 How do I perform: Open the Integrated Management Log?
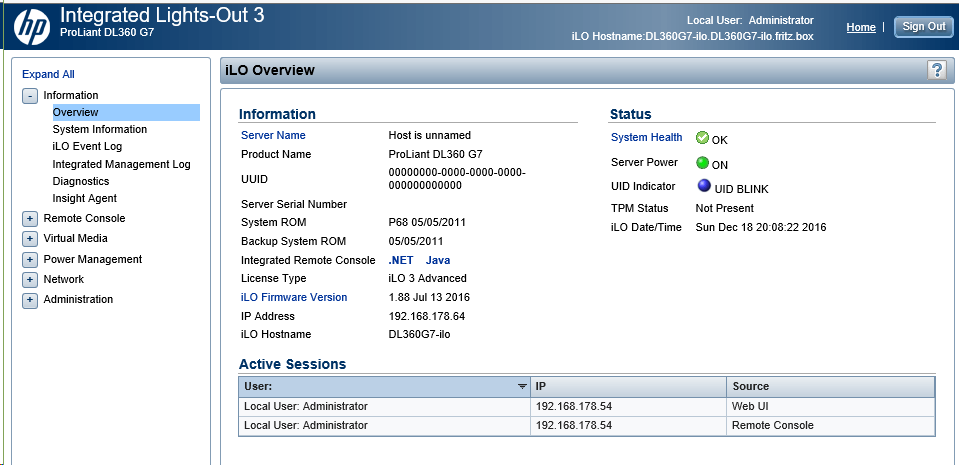(122, 164)
